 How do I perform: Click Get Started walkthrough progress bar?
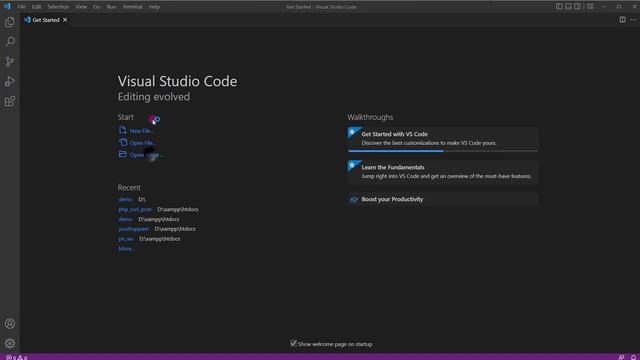pos(443,151)
